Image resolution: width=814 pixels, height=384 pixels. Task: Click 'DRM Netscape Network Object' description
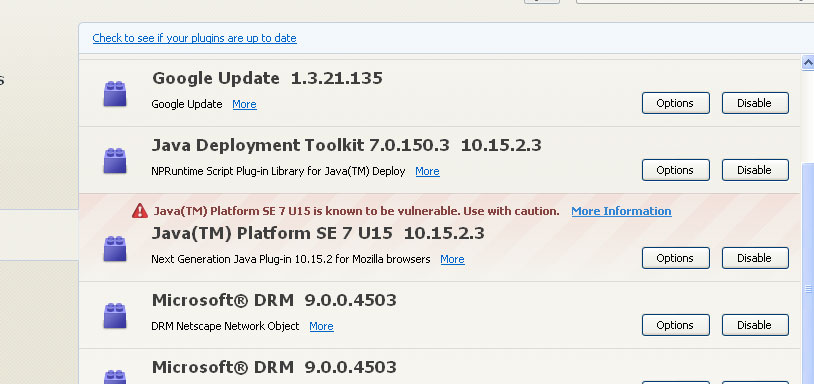point(225,326)
